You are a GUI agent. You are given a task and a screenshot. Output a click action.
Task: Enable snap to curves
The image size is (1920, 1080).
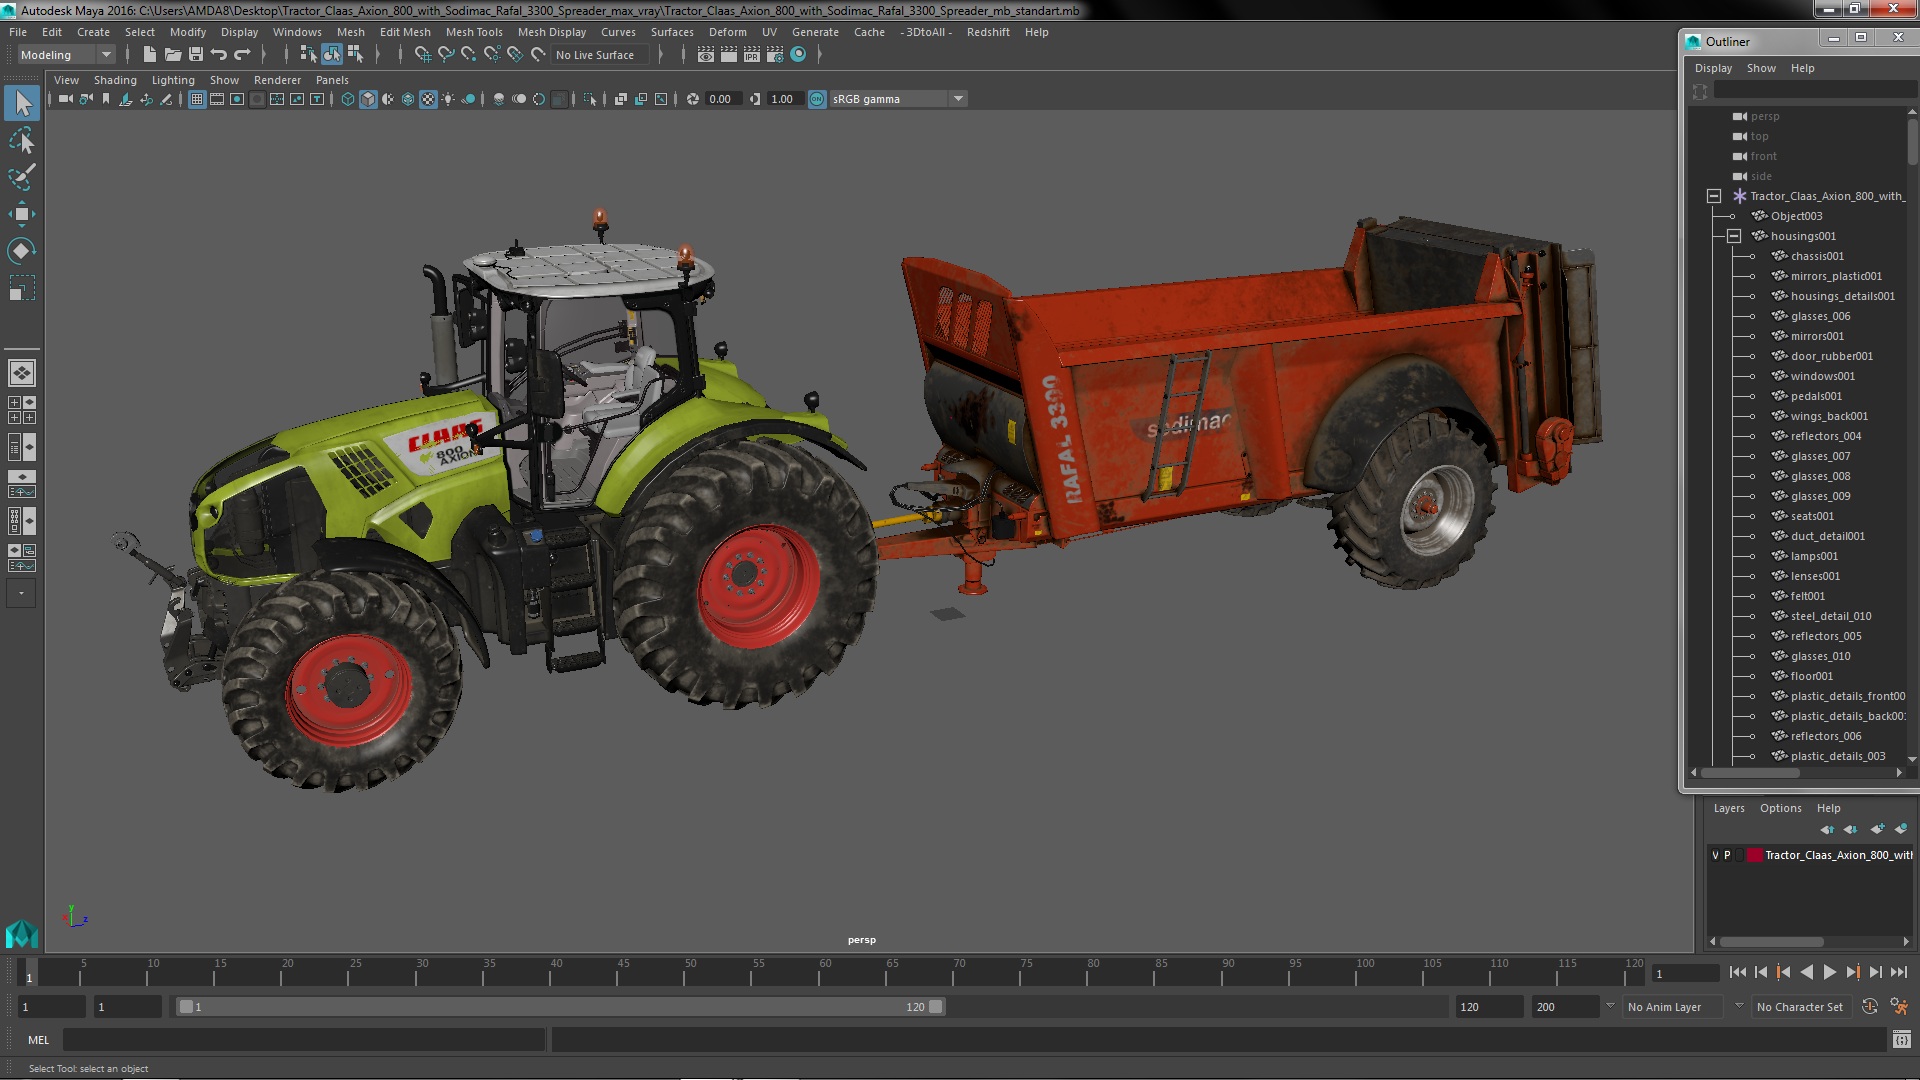coord(446,55)
